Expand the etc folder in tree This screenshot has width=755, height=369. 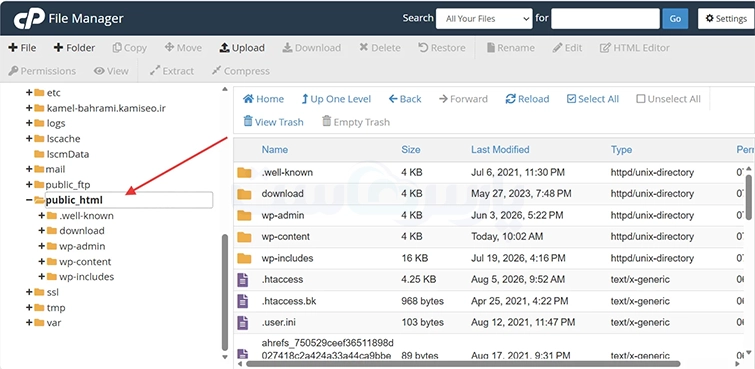pos(29,92)
